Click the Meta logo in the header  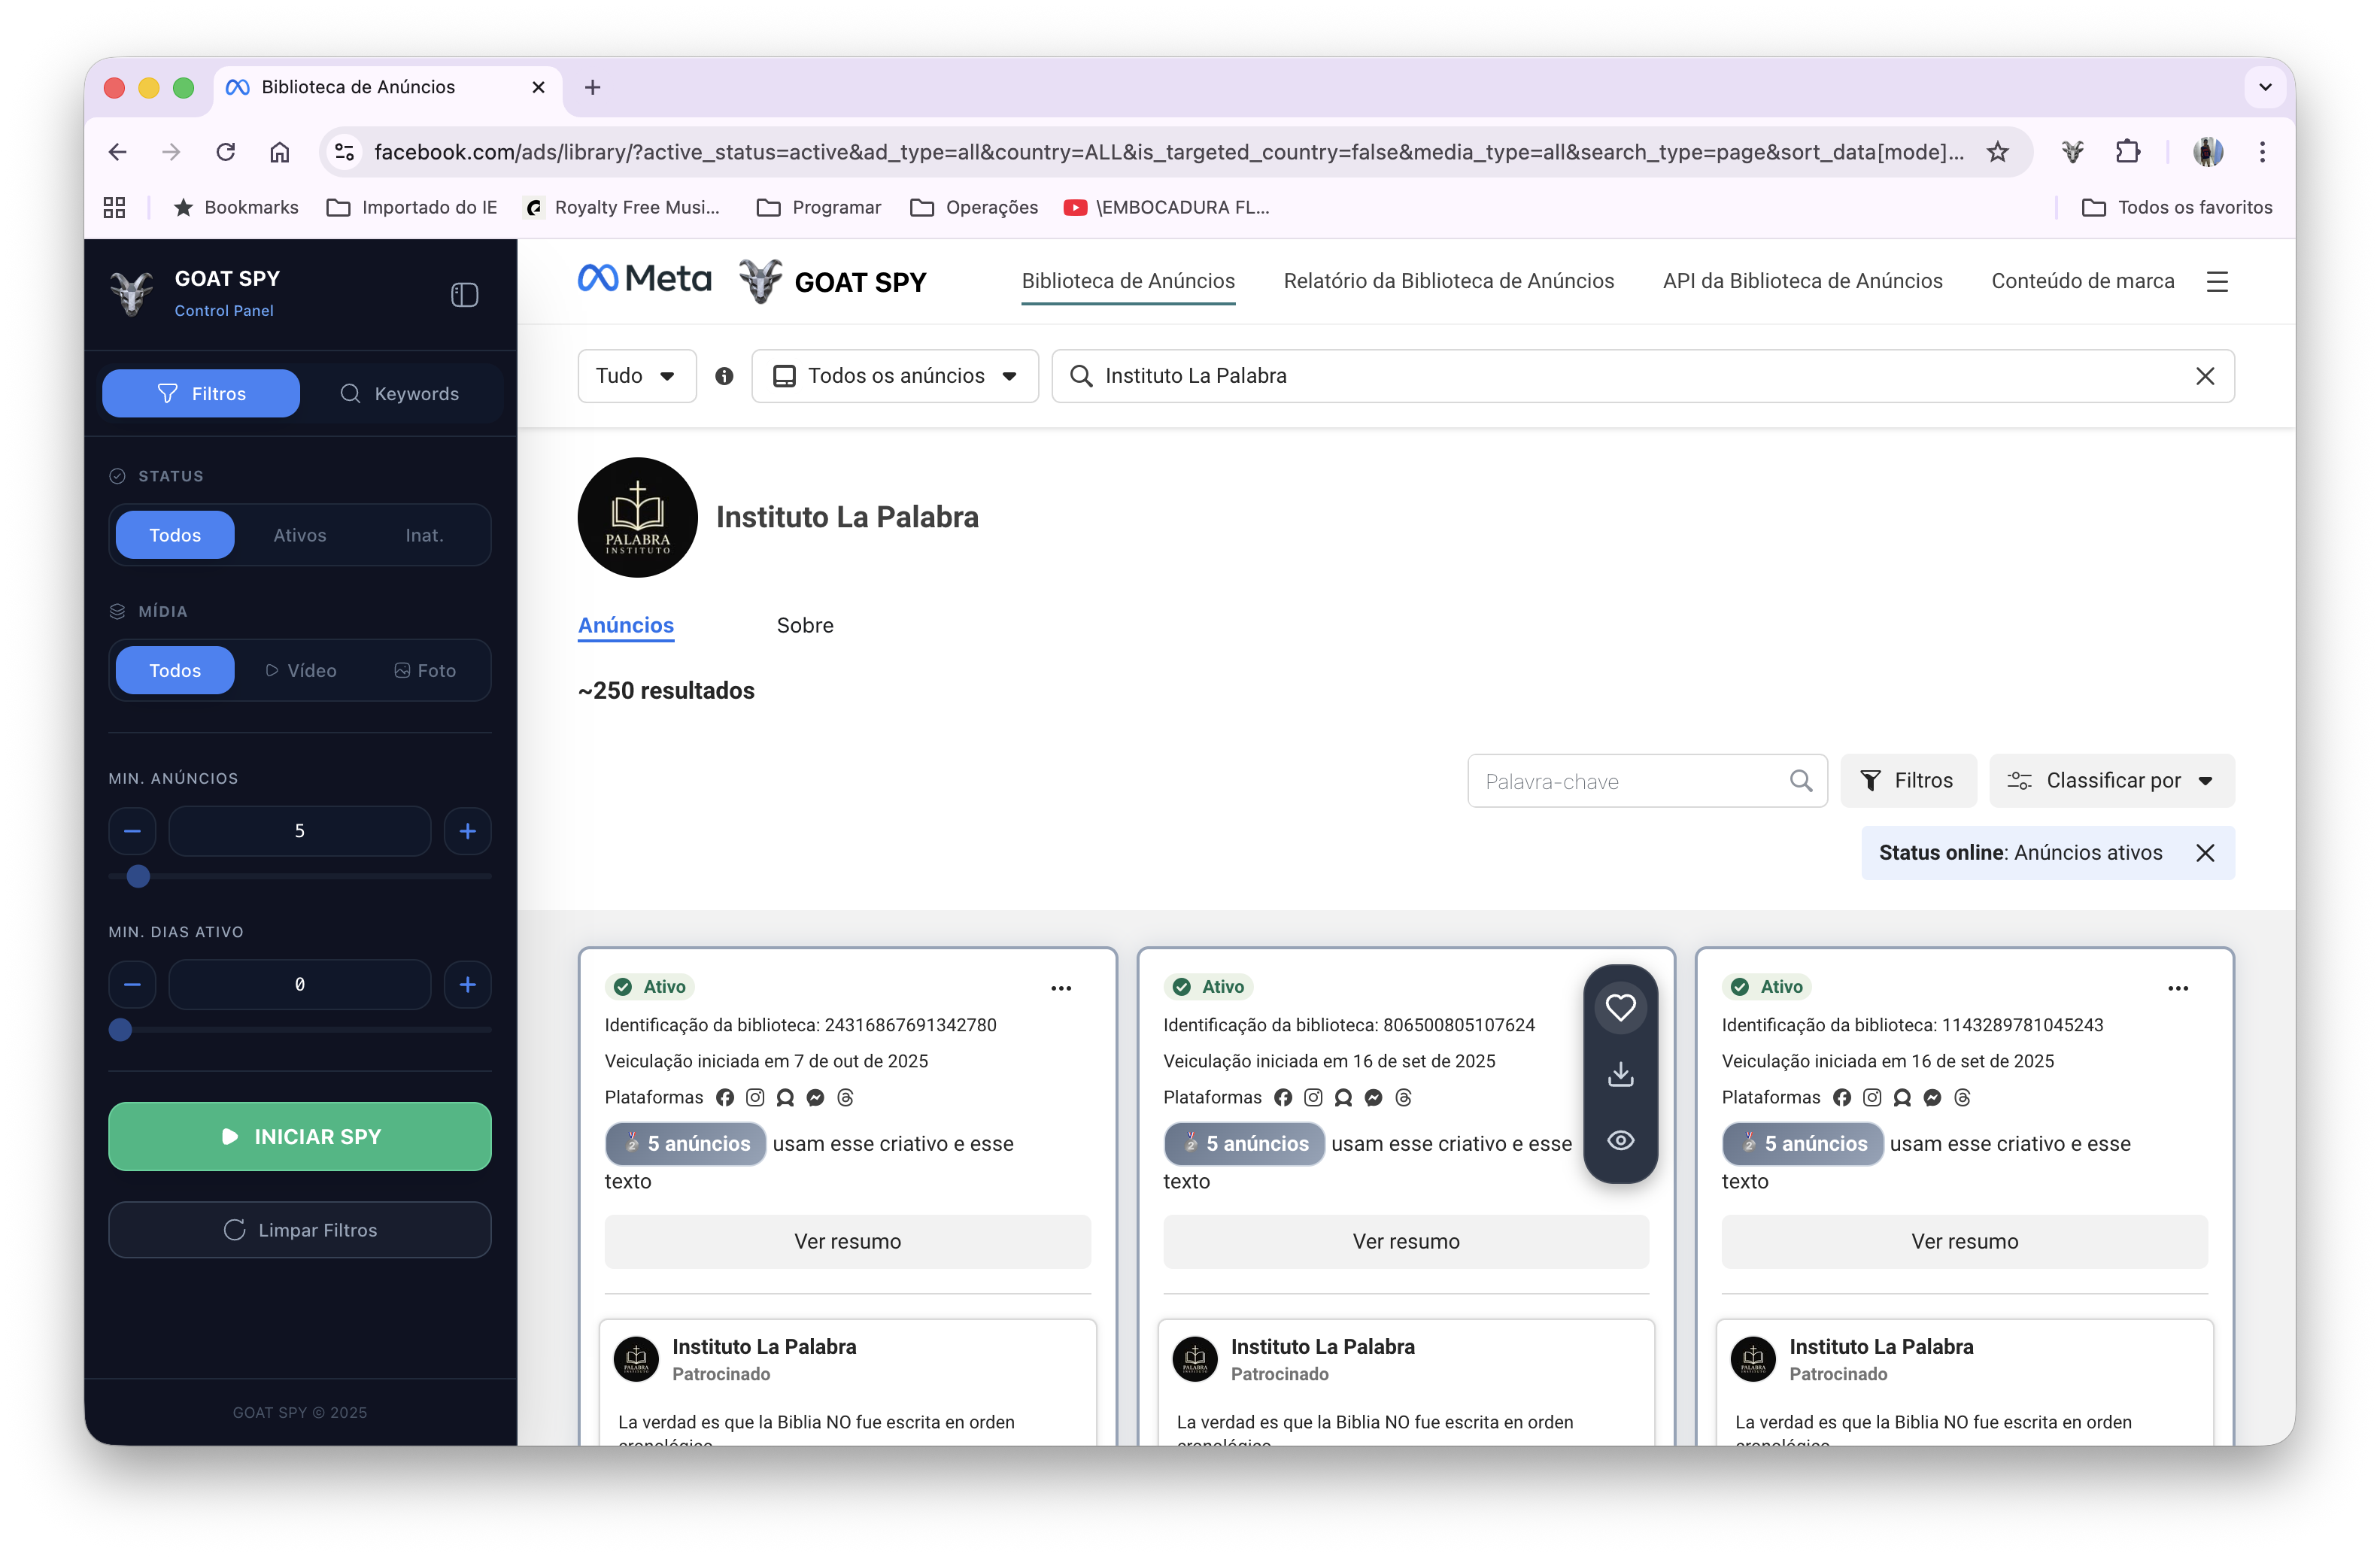(643, 278)
